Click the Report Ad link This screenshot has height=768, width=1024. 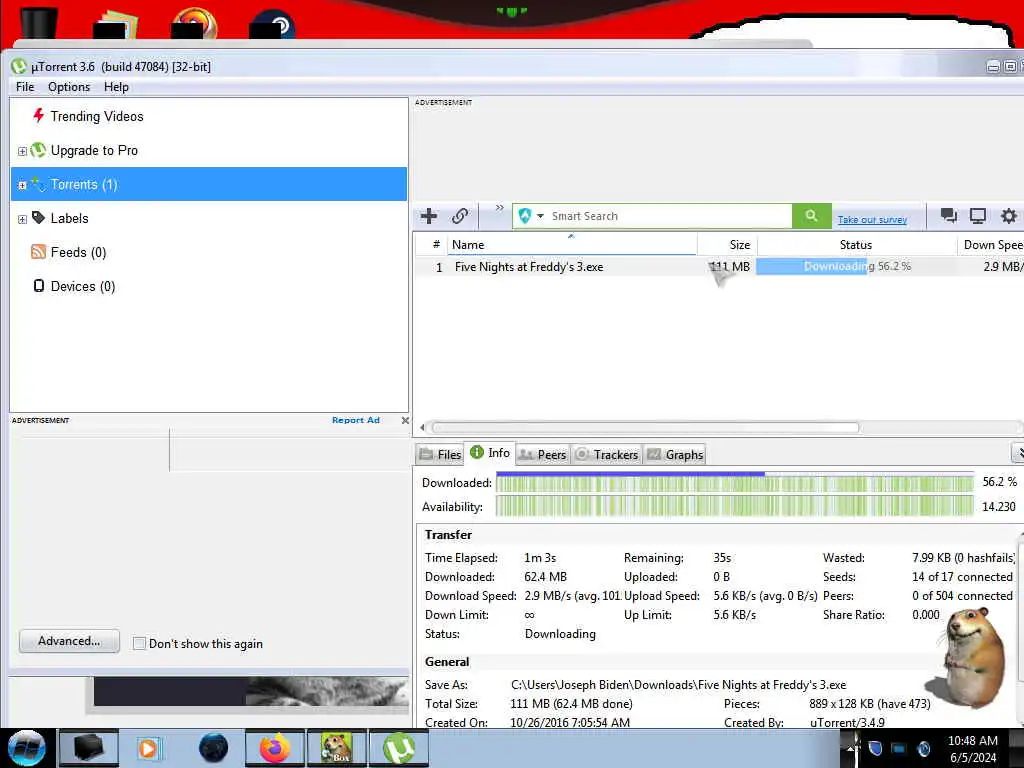[355, 420]
